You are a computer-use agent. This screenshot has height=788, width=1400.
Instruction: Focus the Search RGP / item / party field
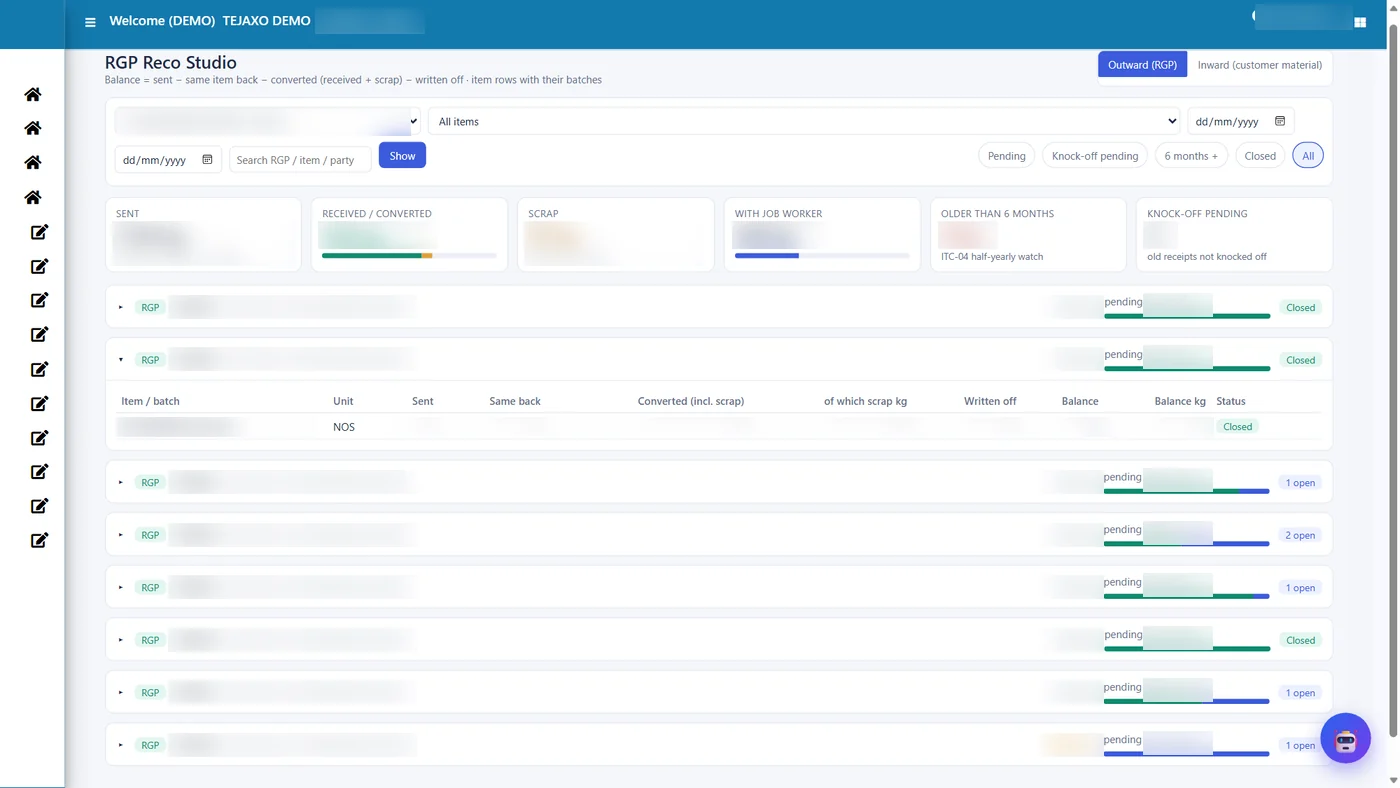[300, 159]
